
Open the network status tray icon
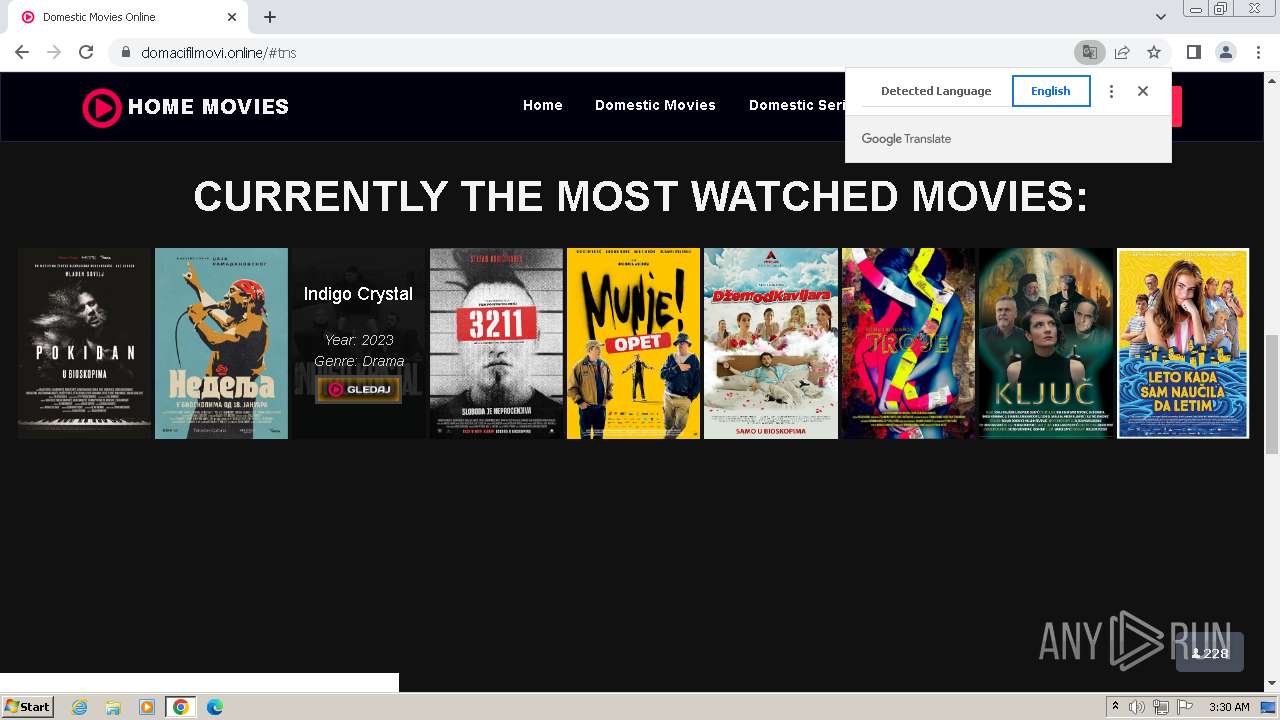point(1161,707)
